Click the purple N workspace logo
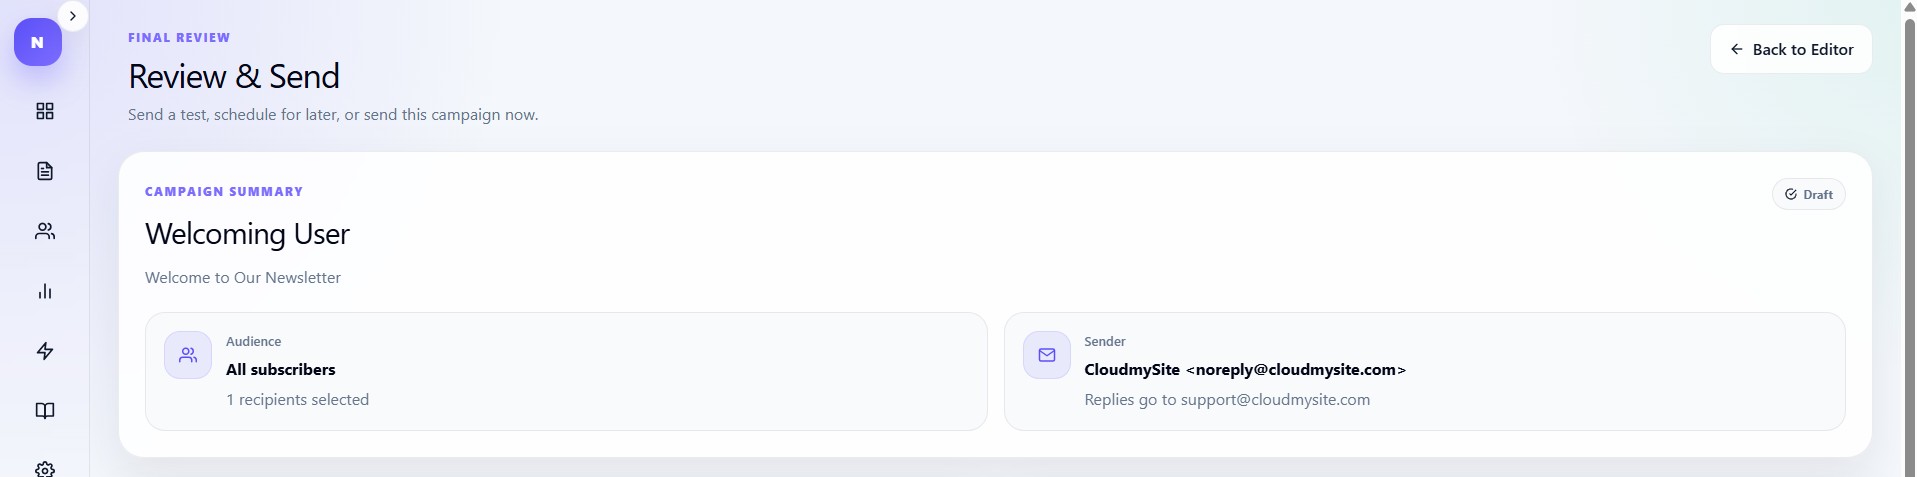Image resolution: width=1917 pixels, height=477 pixels. [38, 42]
